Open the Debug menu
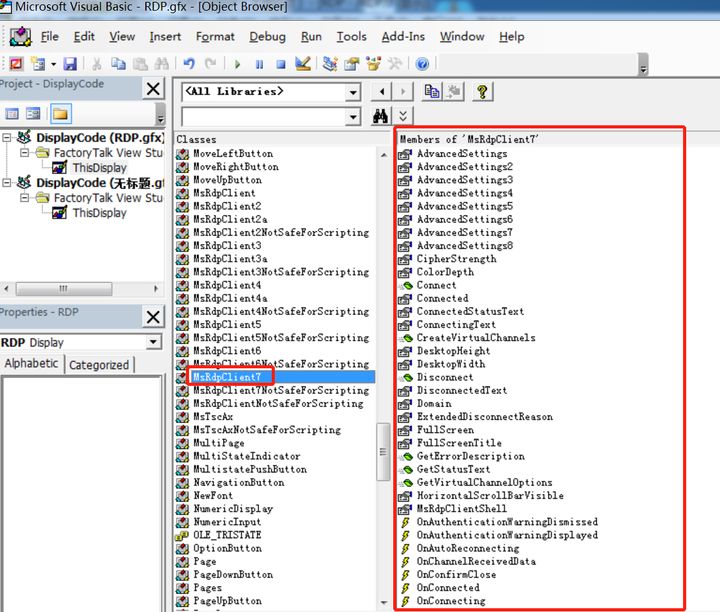This screenshot has width=720, height=612. point(267,36)
